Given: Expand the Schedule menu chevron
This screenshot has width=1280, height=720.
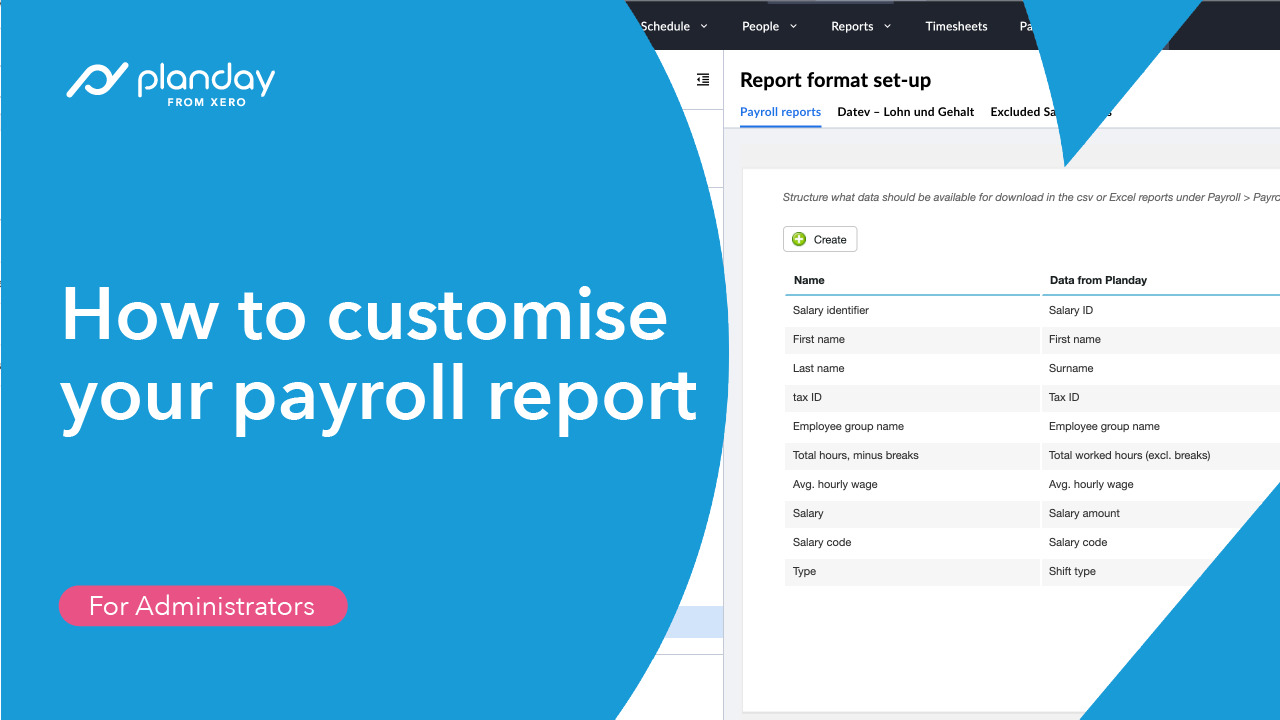Looking at the screenshot, I should coord(704,27).
